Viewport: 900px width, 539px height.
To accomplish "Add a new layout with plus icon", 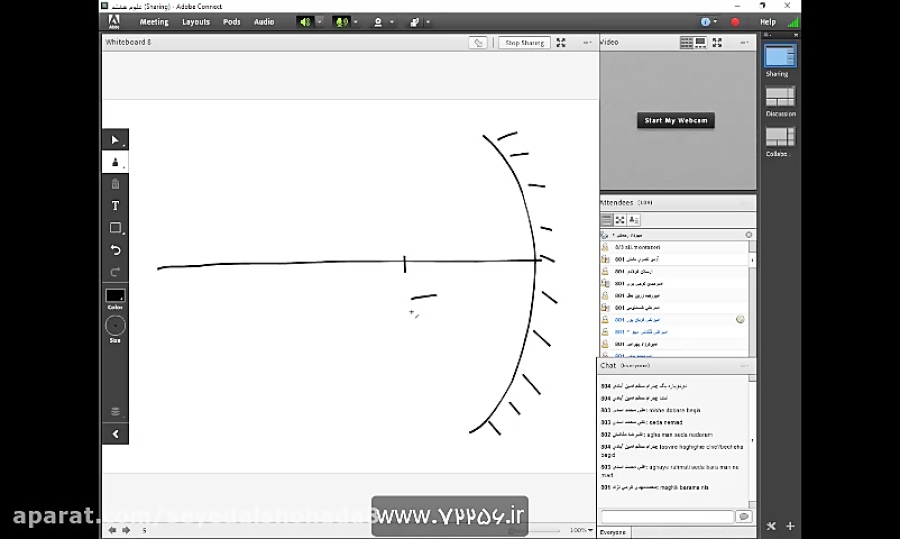I will pos(790,526).
